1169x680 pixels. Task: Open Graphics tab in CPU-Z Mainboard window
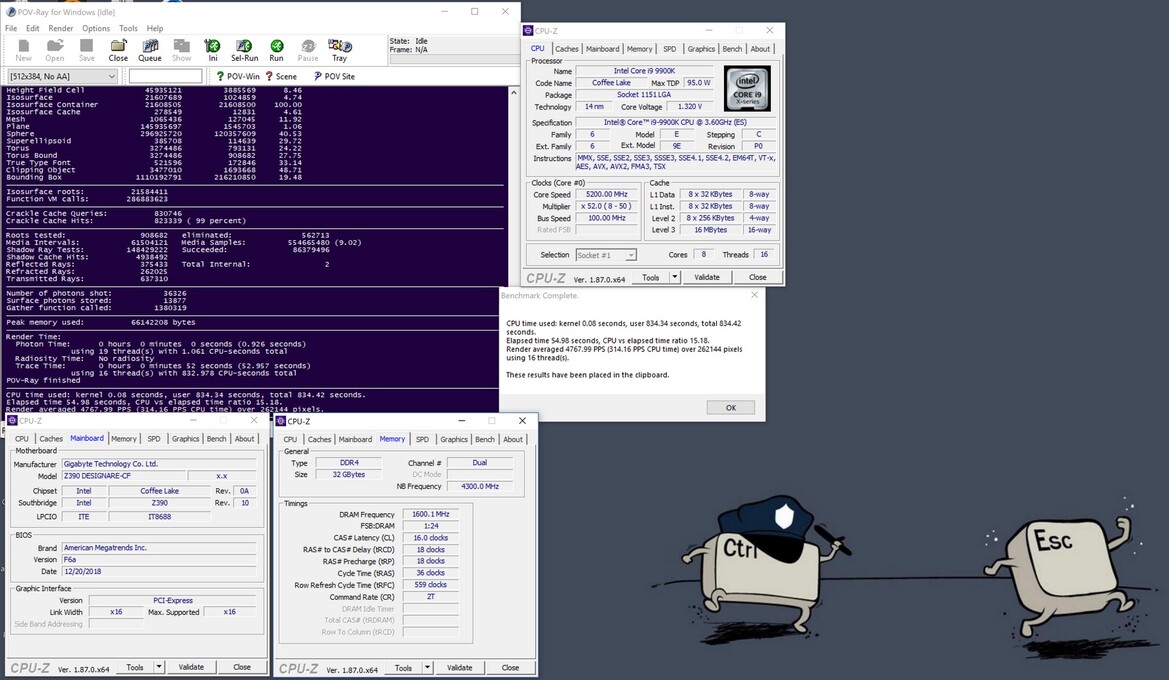click(185, 439)
